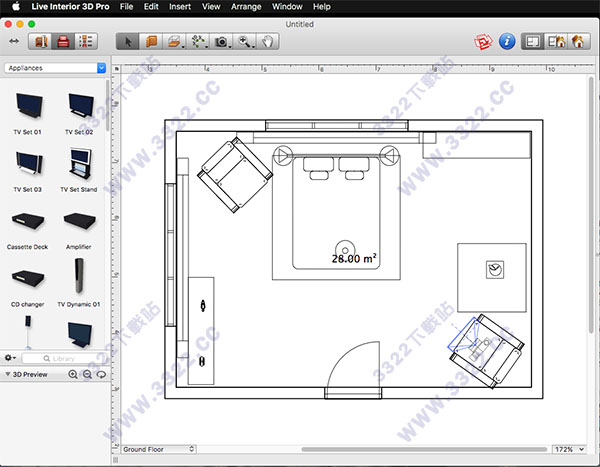Image resolution: width=600 pixels, height=467 pixels.
Task: Open the Arrange menu
Action: pyautogui.click(x=246, y=7)
